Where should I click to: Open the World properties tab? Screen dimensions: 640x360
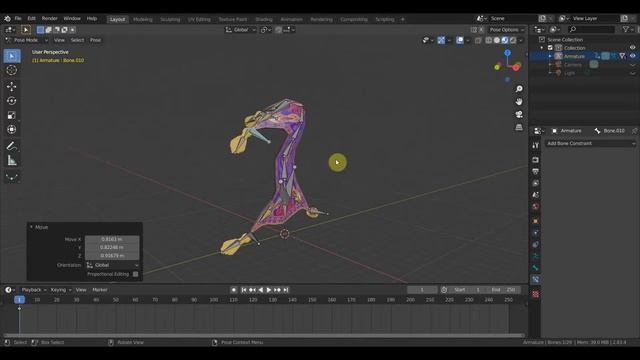535,207
